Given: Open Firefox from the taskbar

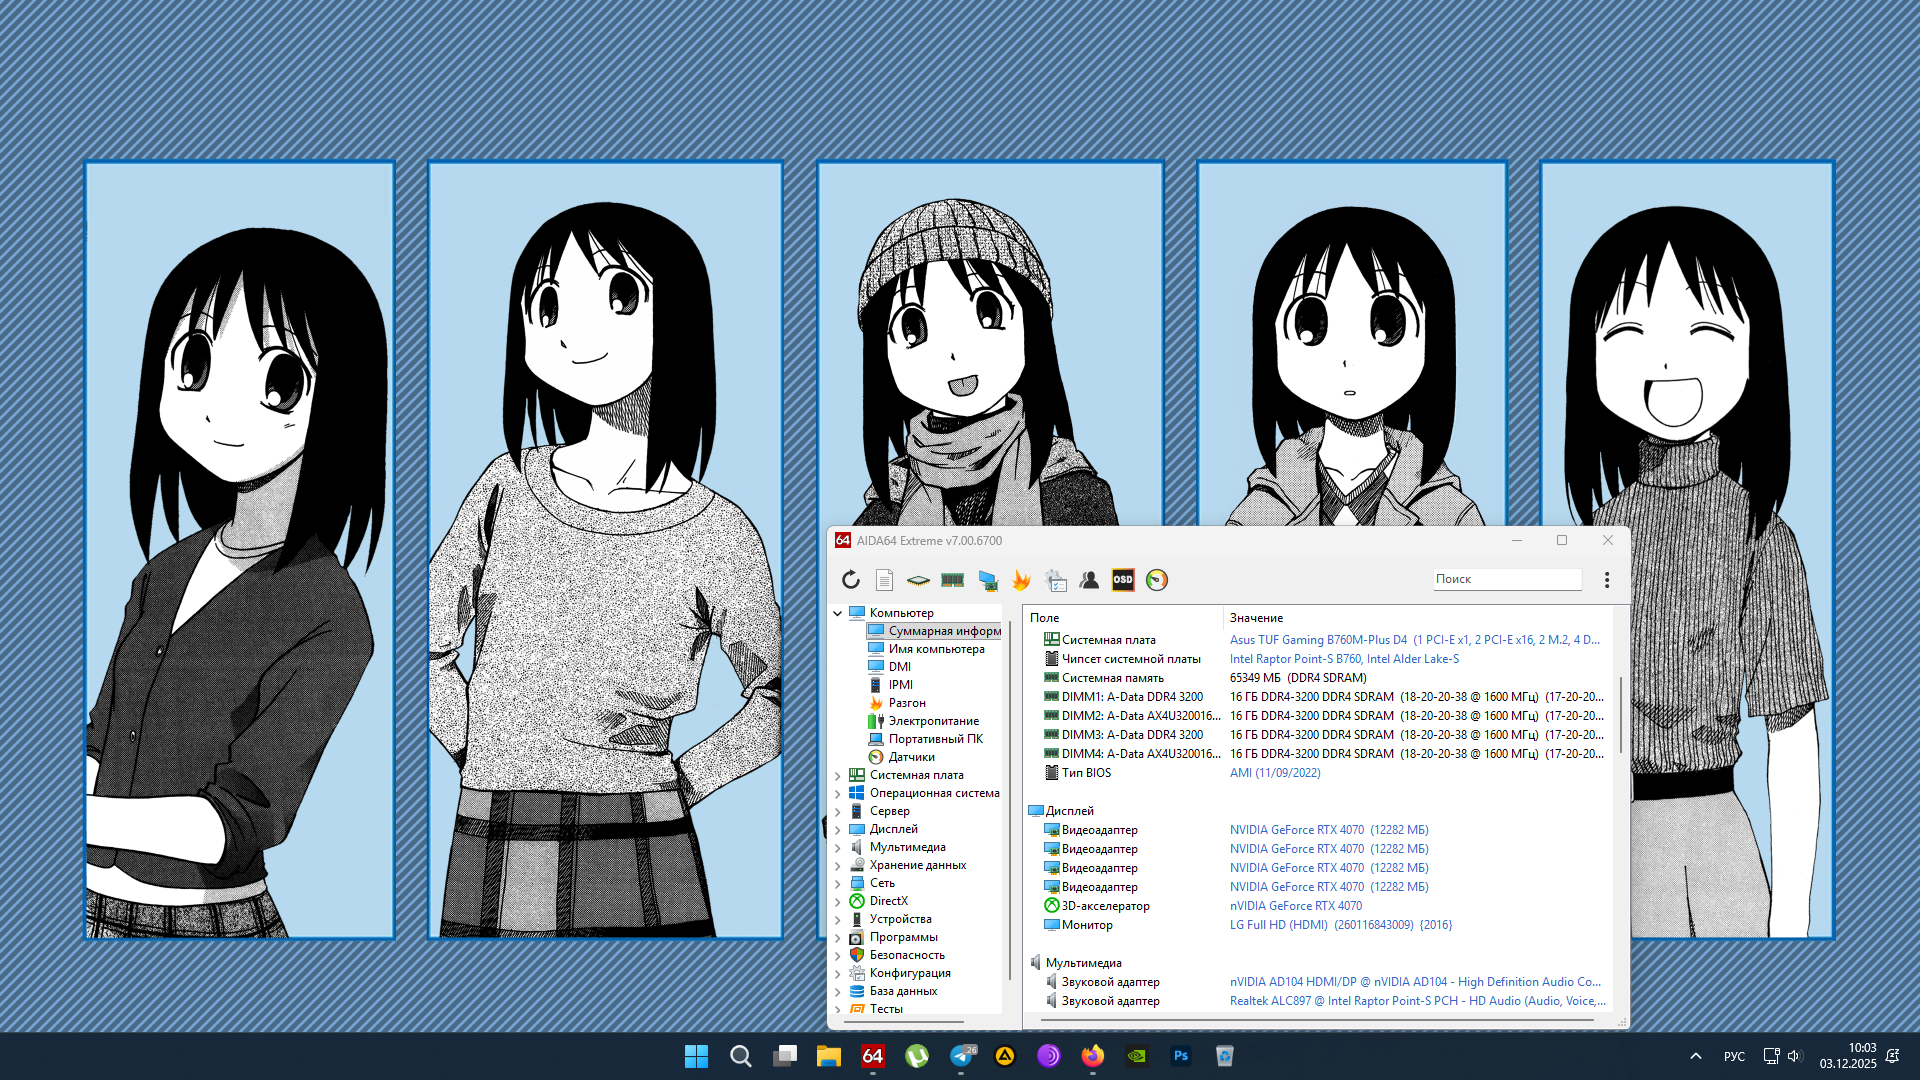Looking at the screenshot, I should (1092, 1056).
